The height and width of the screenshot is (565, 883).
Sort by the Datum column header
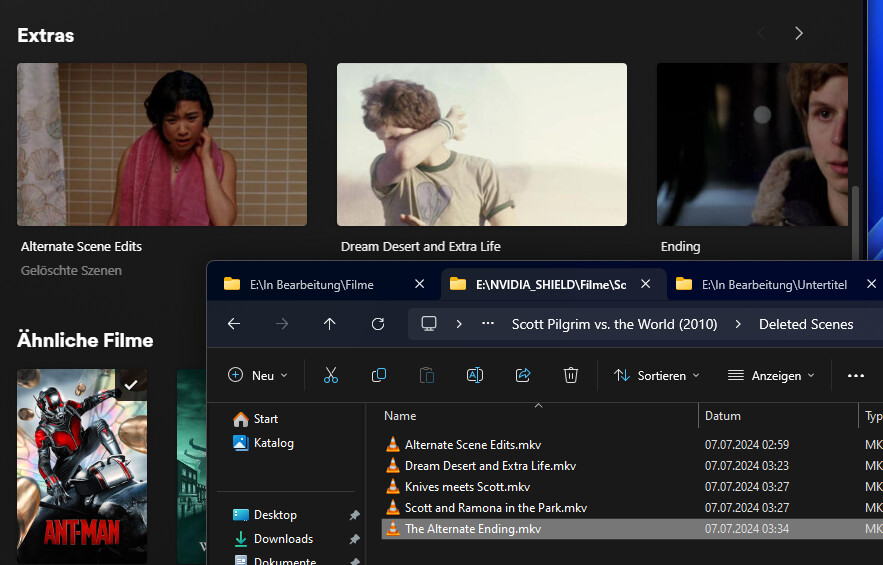coord(723,416)
